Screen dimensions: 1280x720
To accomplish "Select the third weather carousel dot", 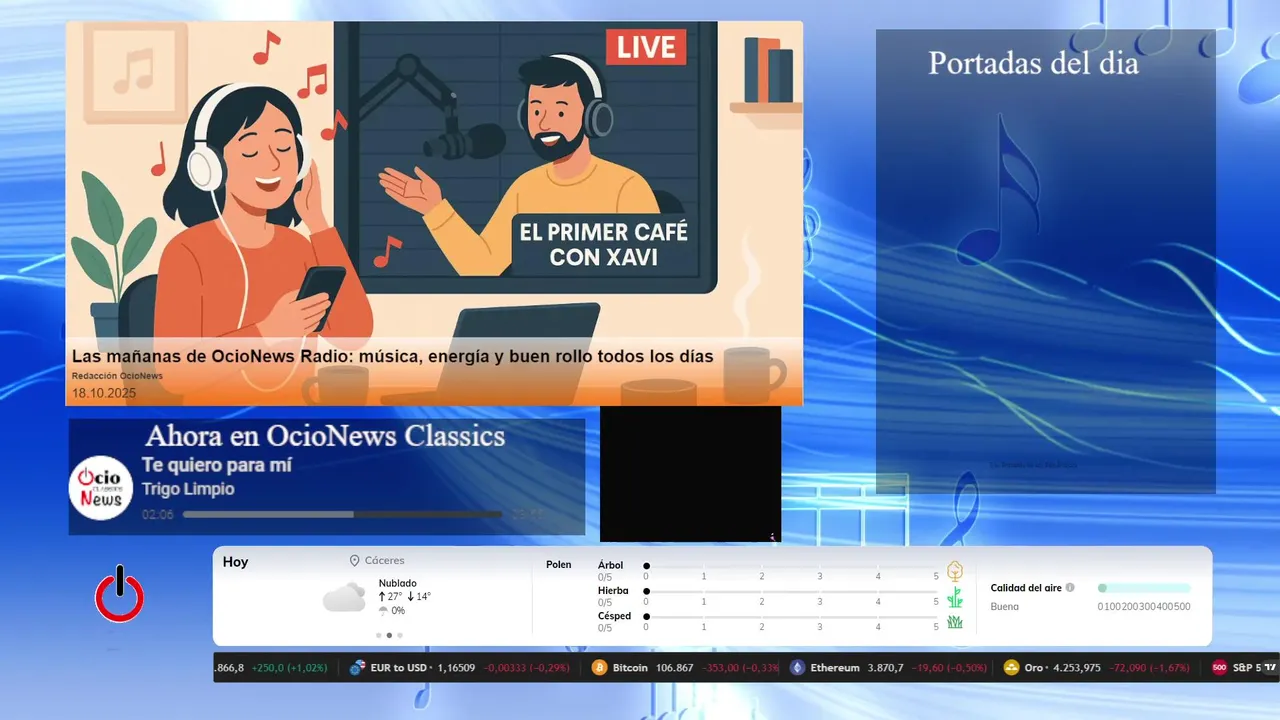I will tap(400, 635).
